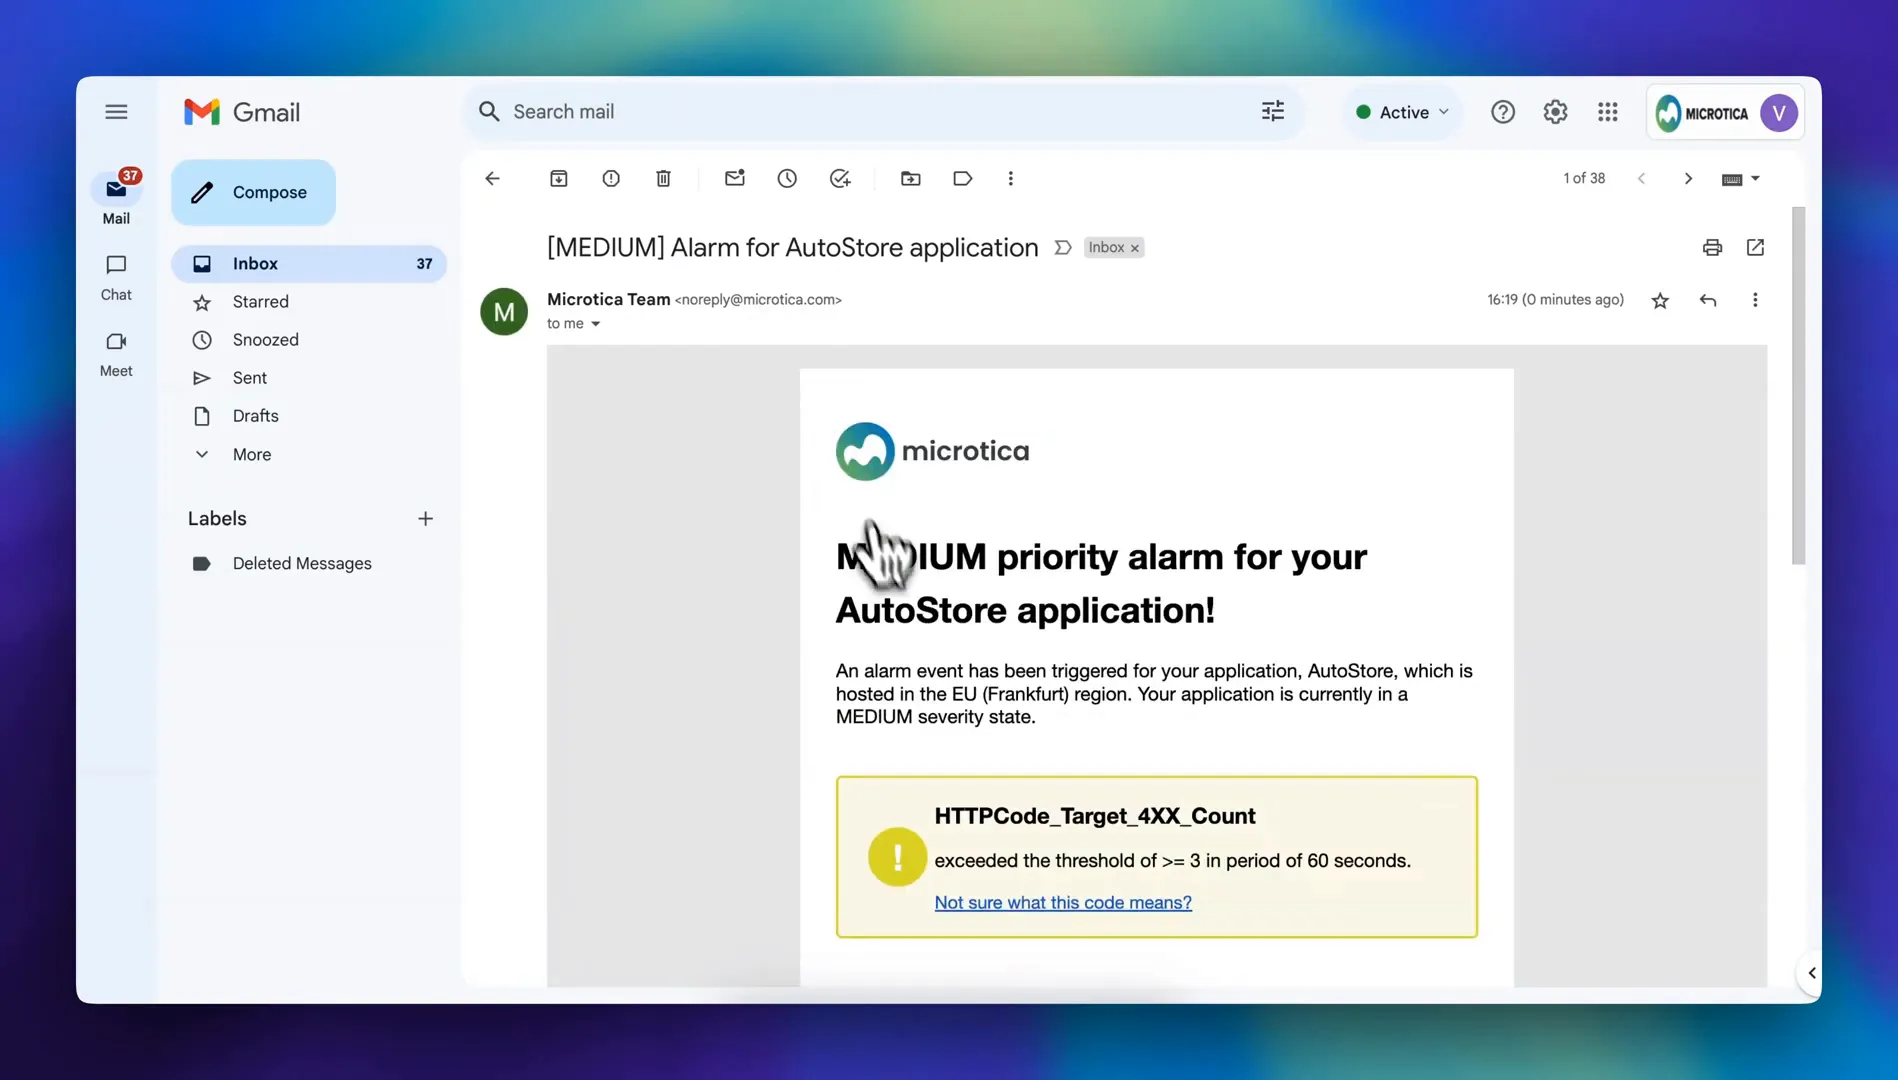Open message More options beside reply
The width and height of the screenshot is (1898, 1080).
point(1755,300)
